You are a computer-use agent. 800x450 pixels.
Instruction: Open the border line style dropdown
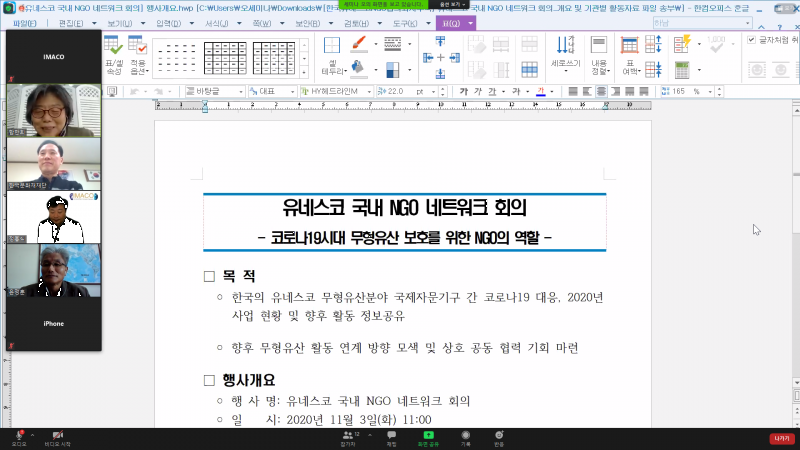click(409, 44)
